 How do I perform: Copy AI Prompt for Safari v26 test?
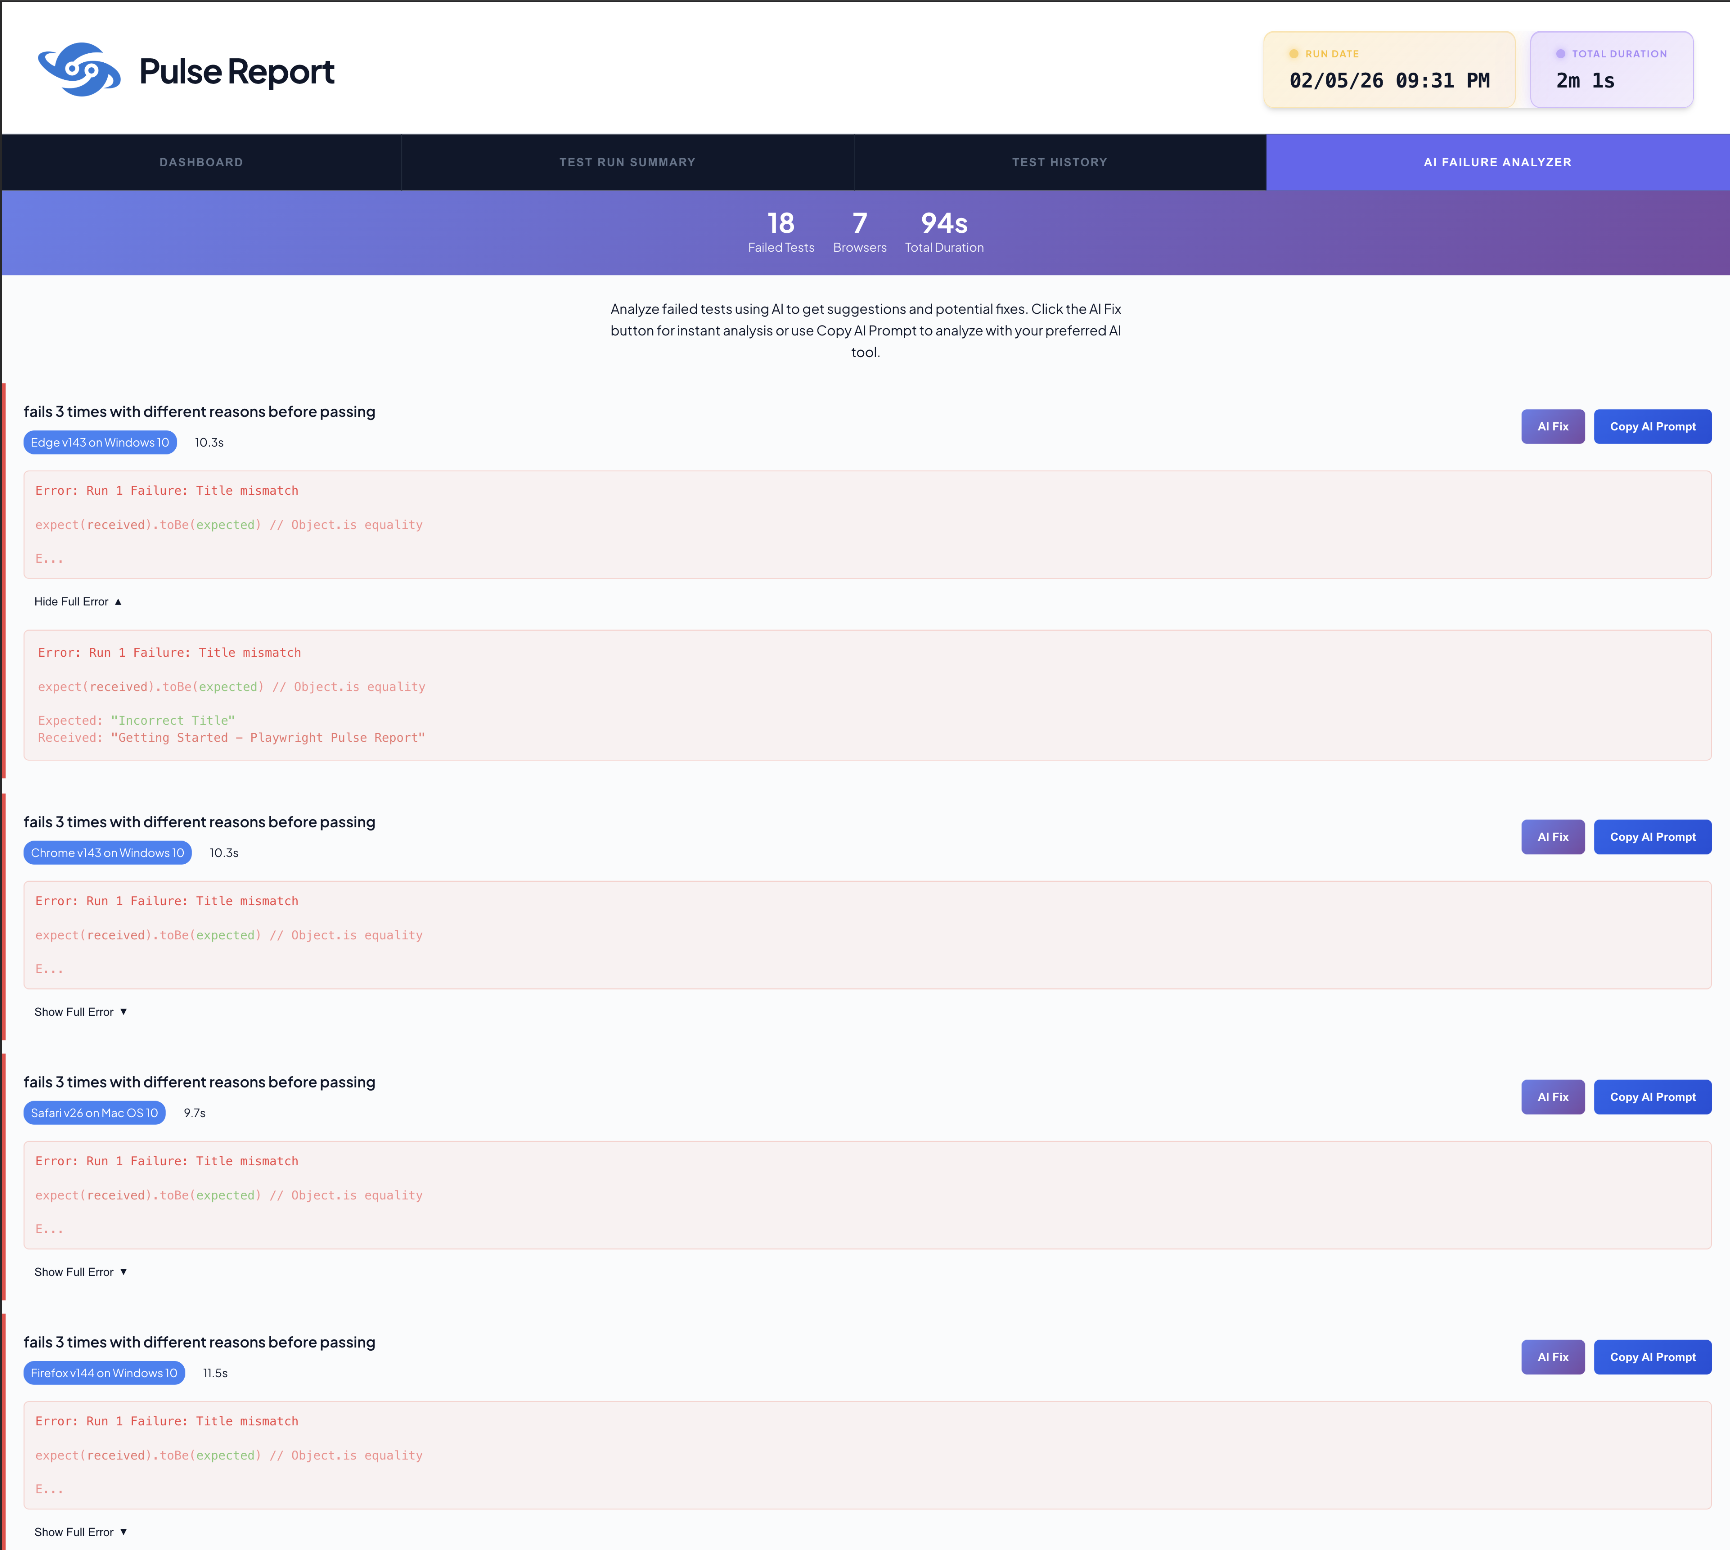tap(1652, 1097)
